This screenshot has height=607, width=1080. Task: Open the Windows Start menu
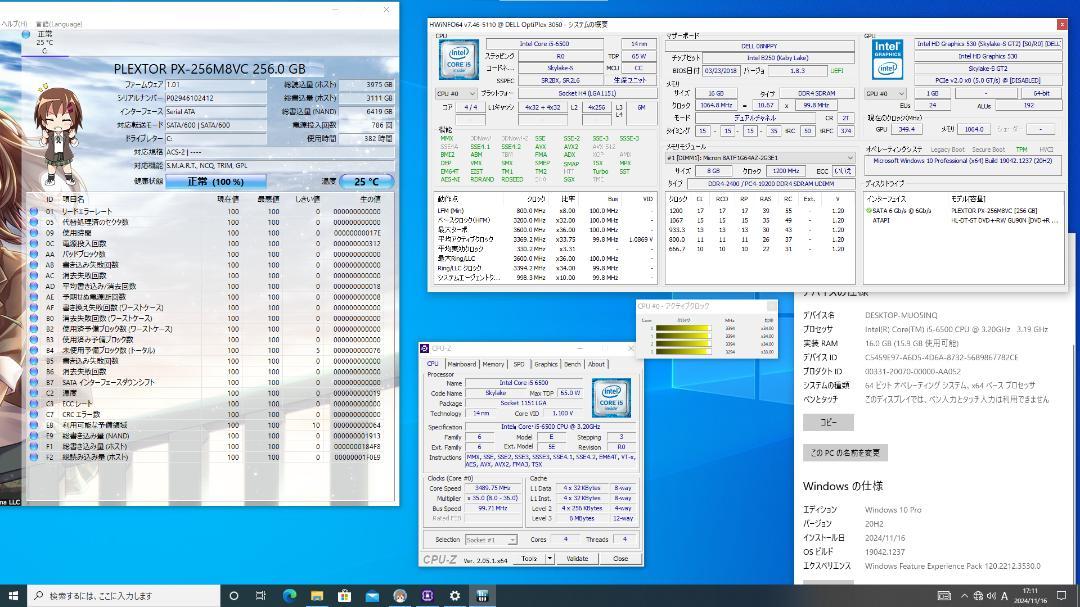[13, 595]
